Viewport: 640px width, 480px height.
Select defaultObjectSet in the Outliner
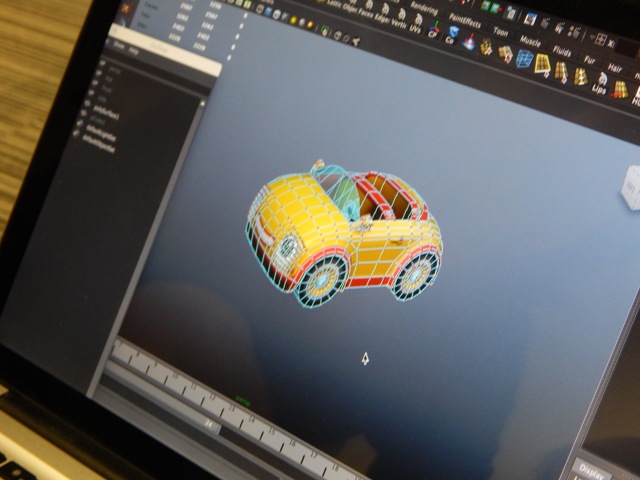click(x=98, y=144)
